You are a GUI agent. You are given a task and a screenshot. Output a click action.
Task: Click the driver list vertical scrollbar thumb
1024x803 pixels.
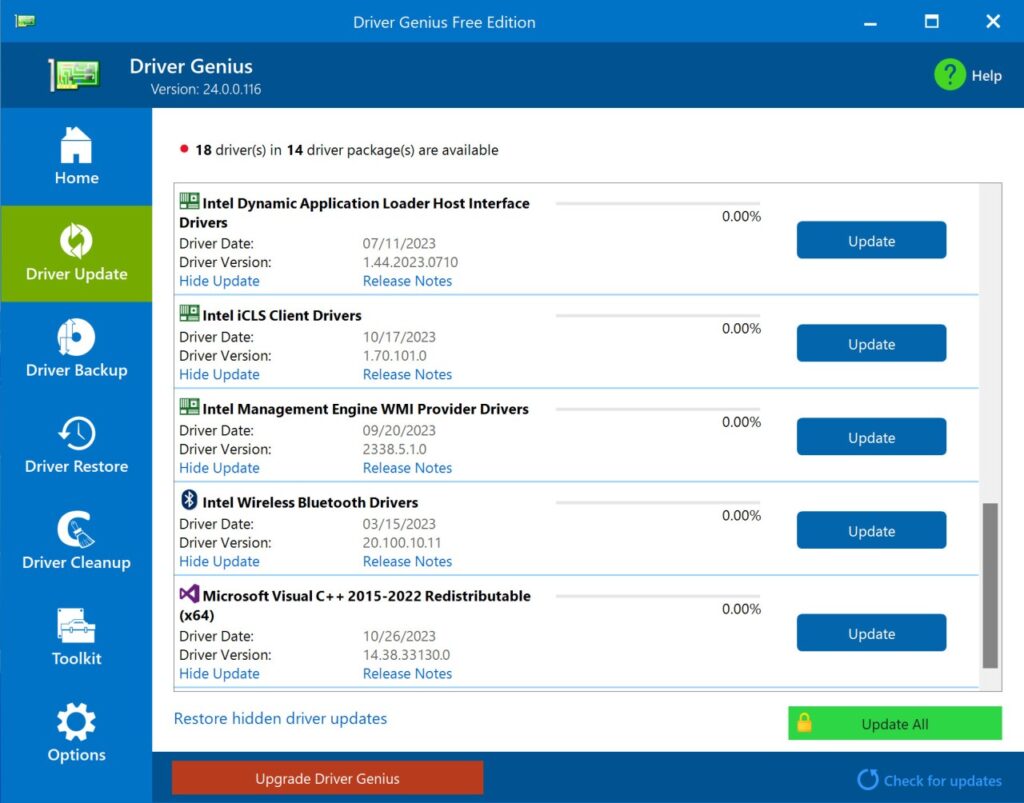[990, 585]
